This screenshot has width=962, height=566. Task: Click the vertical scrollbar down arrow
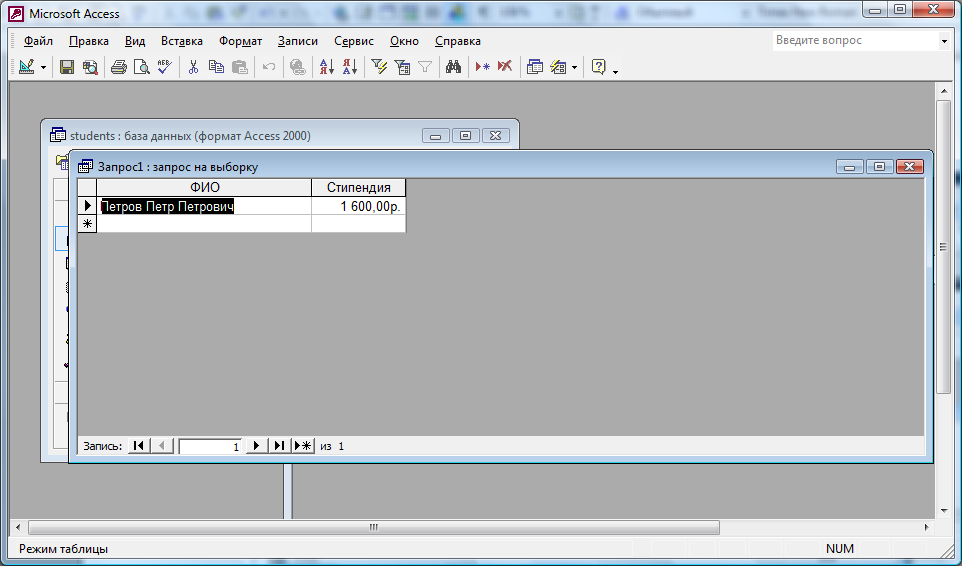[944, 511]
